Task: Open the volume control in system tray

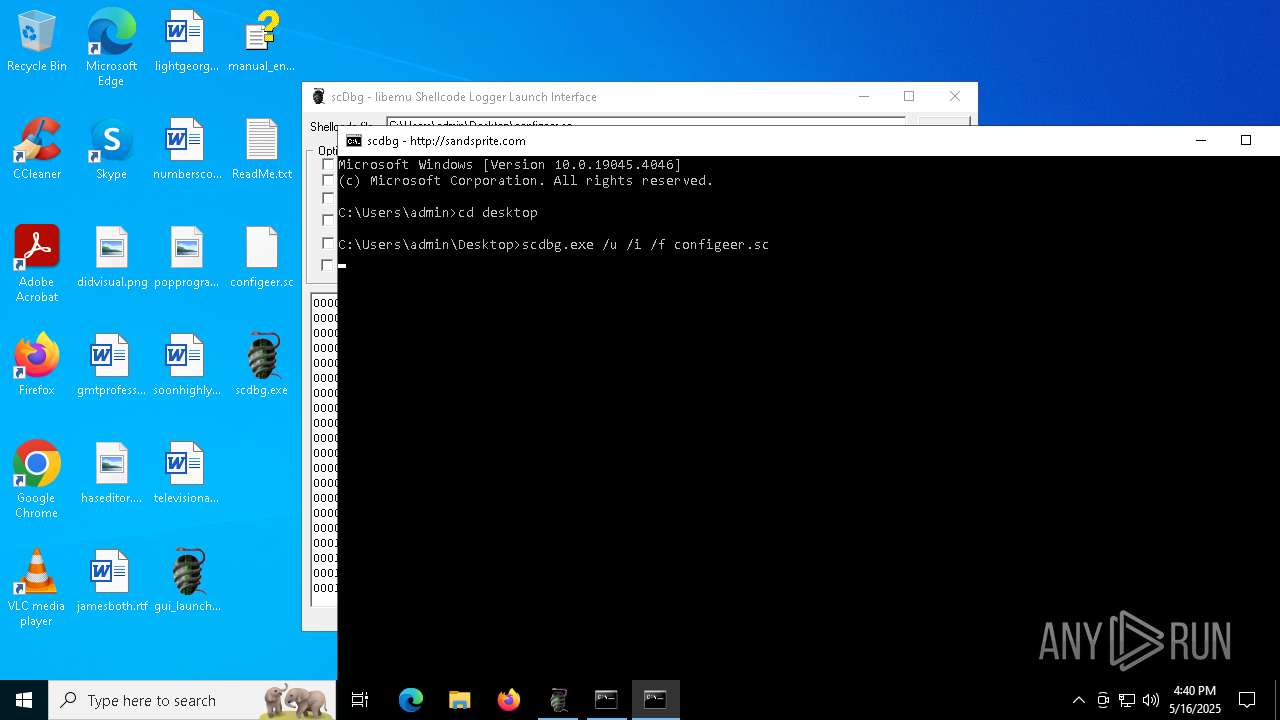Action: click(x=1150, y=700)
